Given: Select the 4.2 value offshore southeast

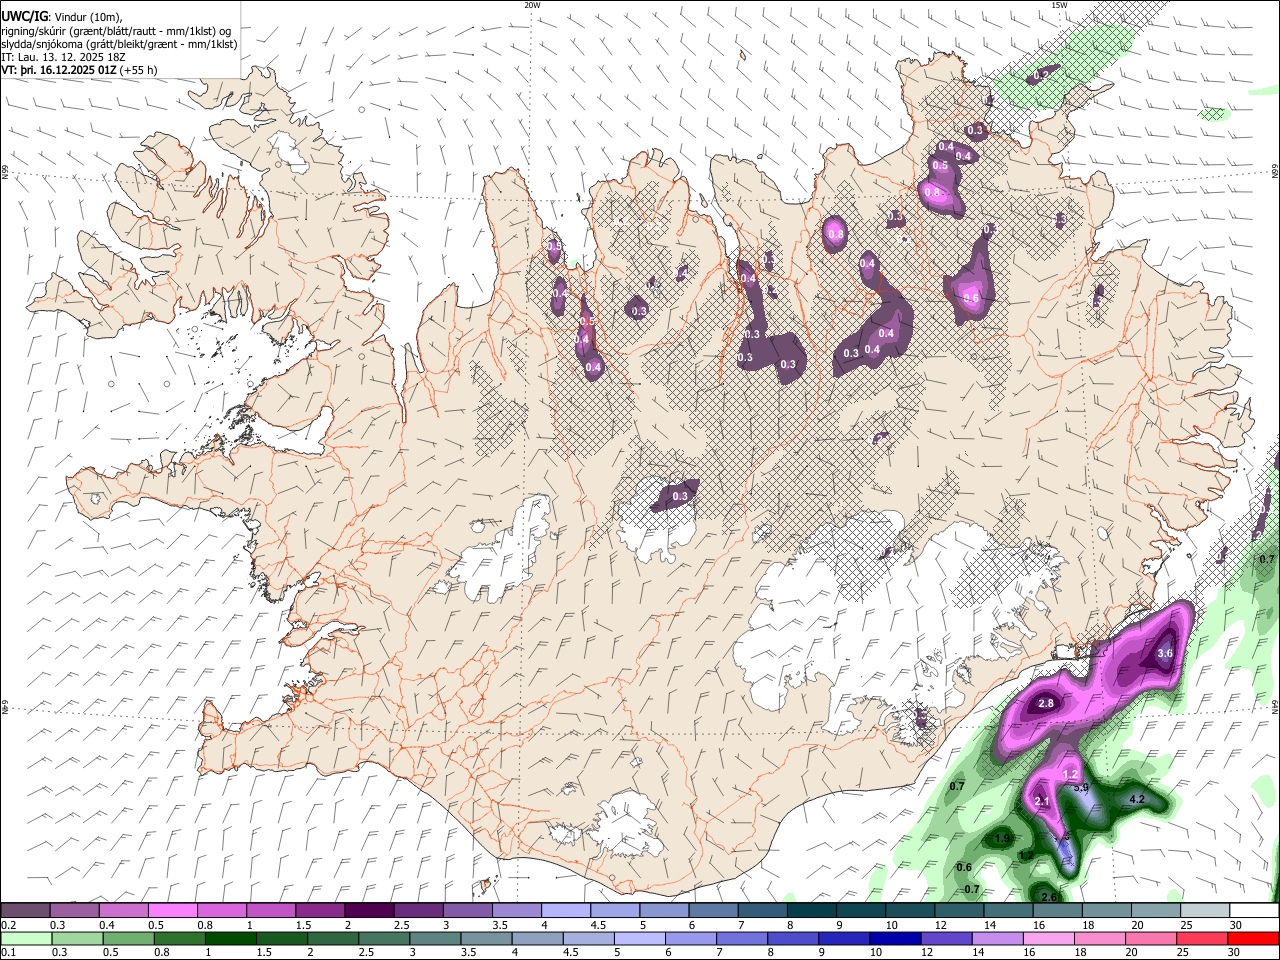Looking at the screenshot, I should [x=1136, y=800].
